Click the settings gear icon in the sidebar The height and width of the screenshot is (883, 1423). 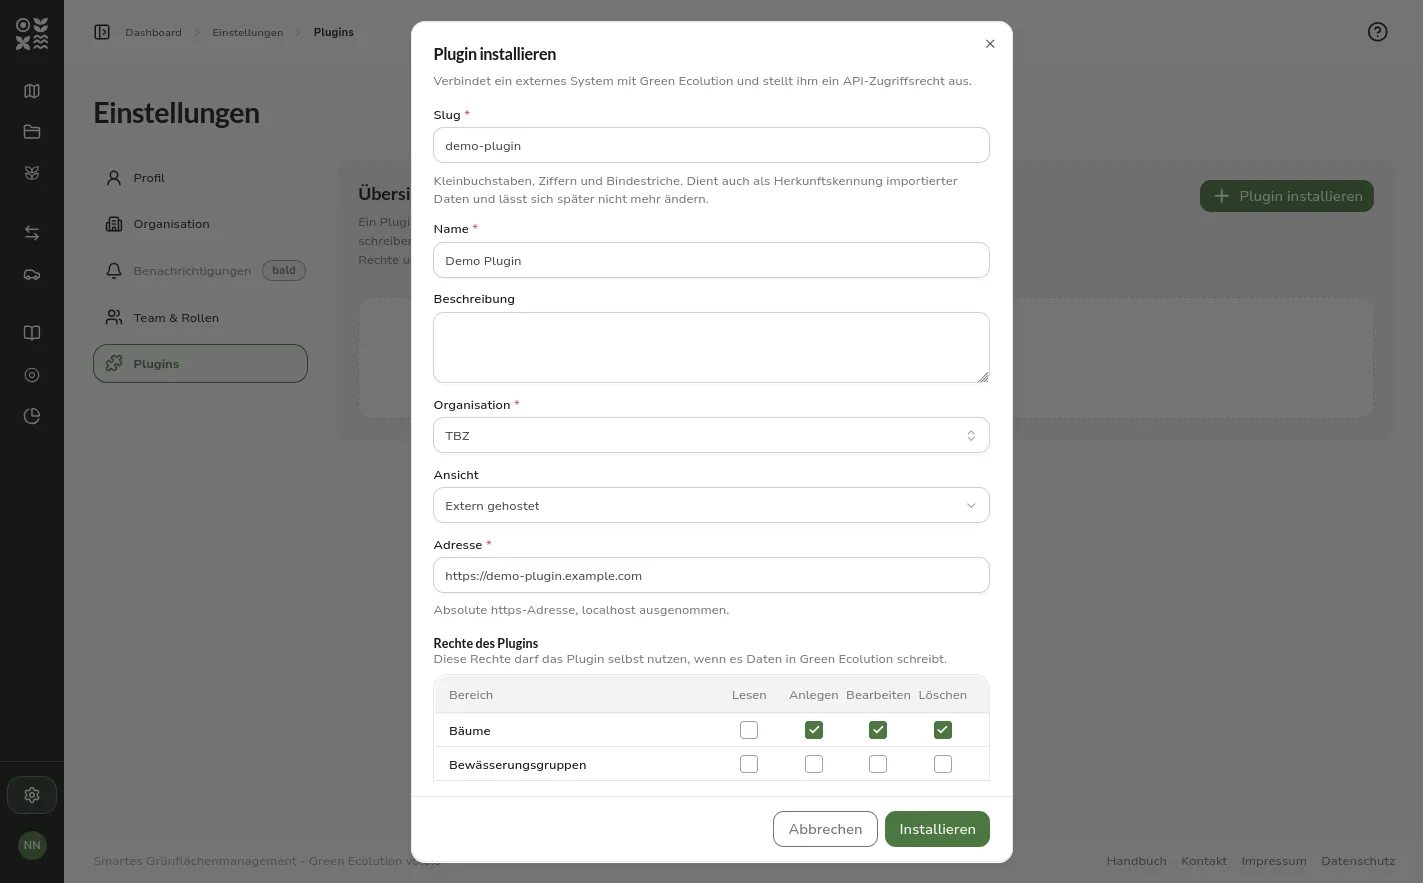coord(32,795)
